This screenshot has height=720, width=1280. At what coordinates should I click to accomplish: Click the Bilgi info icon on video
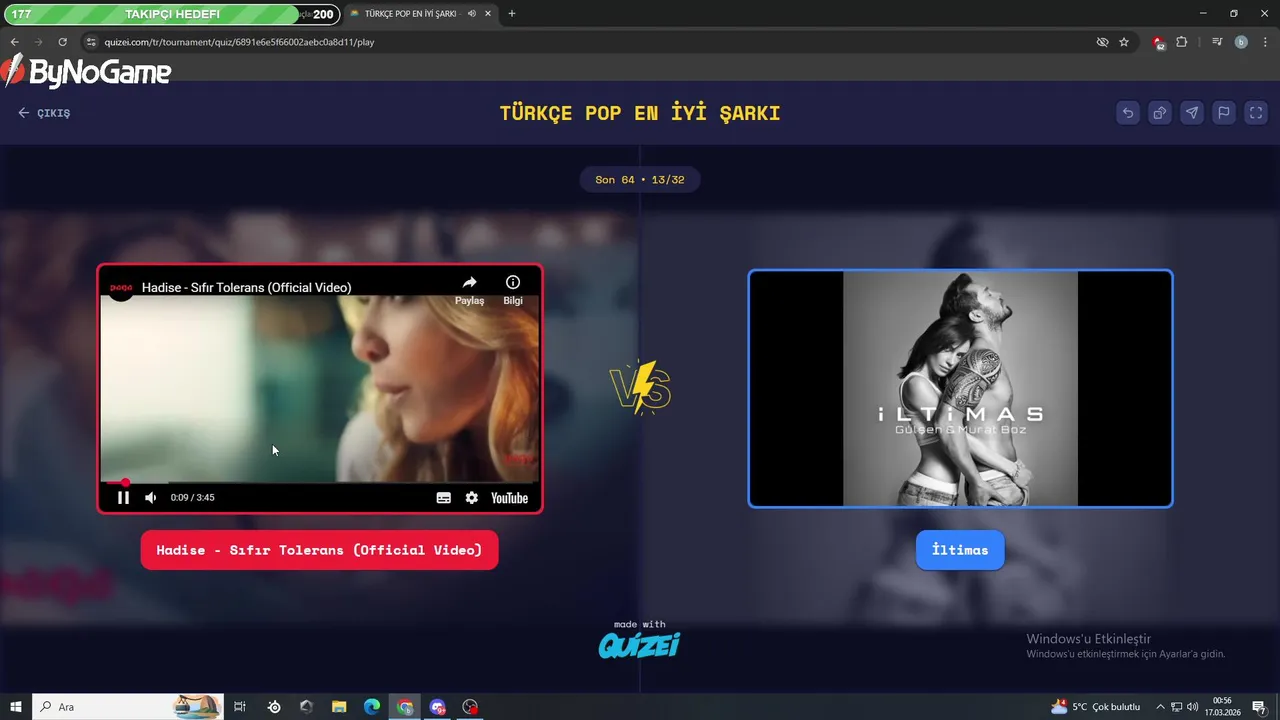point(513,289)
